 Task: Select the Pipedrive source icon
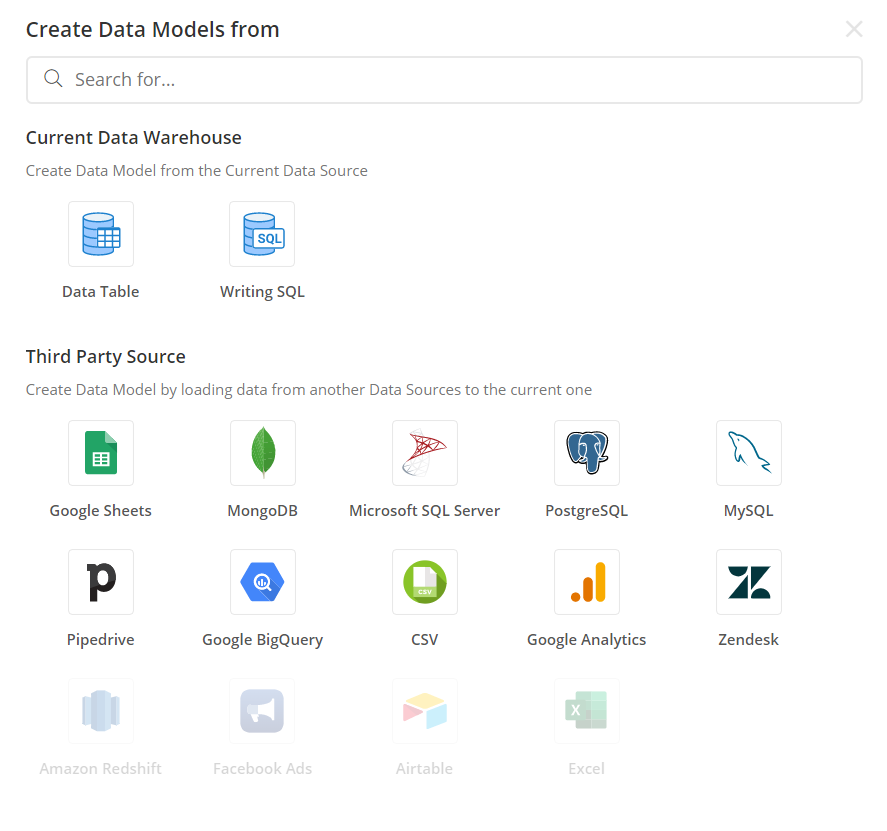101,582
